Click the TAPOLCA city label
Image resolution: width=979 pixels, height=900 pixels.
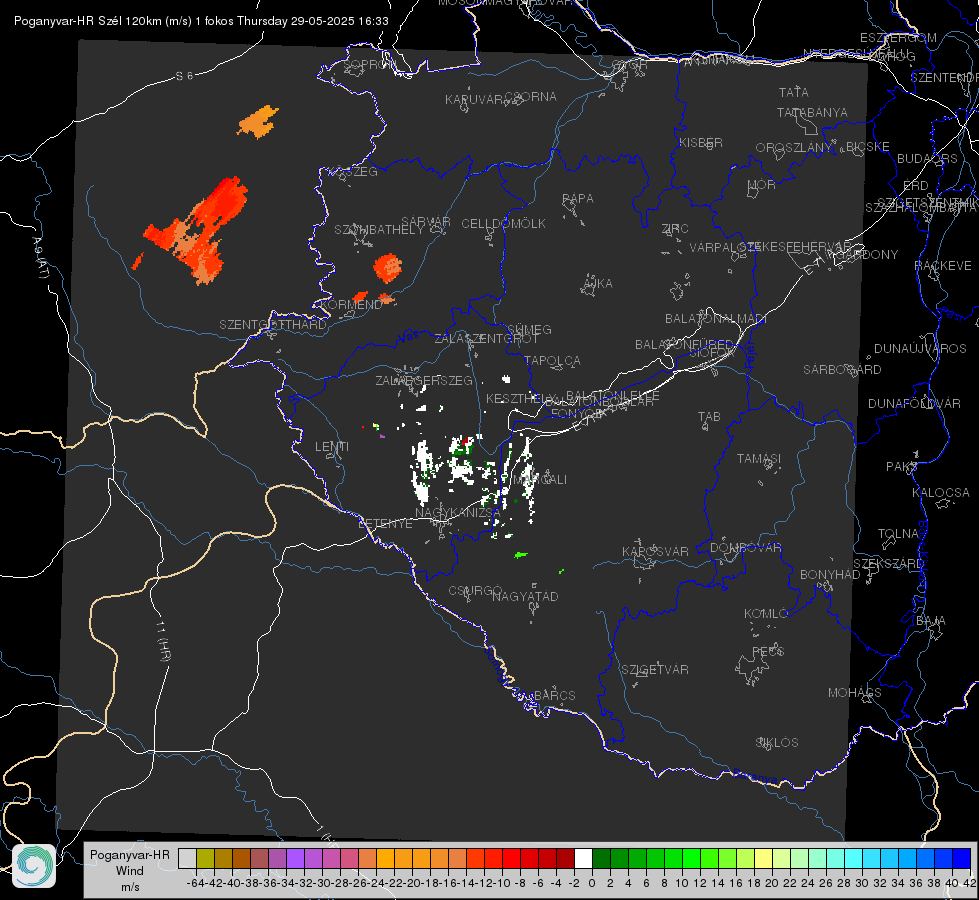[553, 361]
